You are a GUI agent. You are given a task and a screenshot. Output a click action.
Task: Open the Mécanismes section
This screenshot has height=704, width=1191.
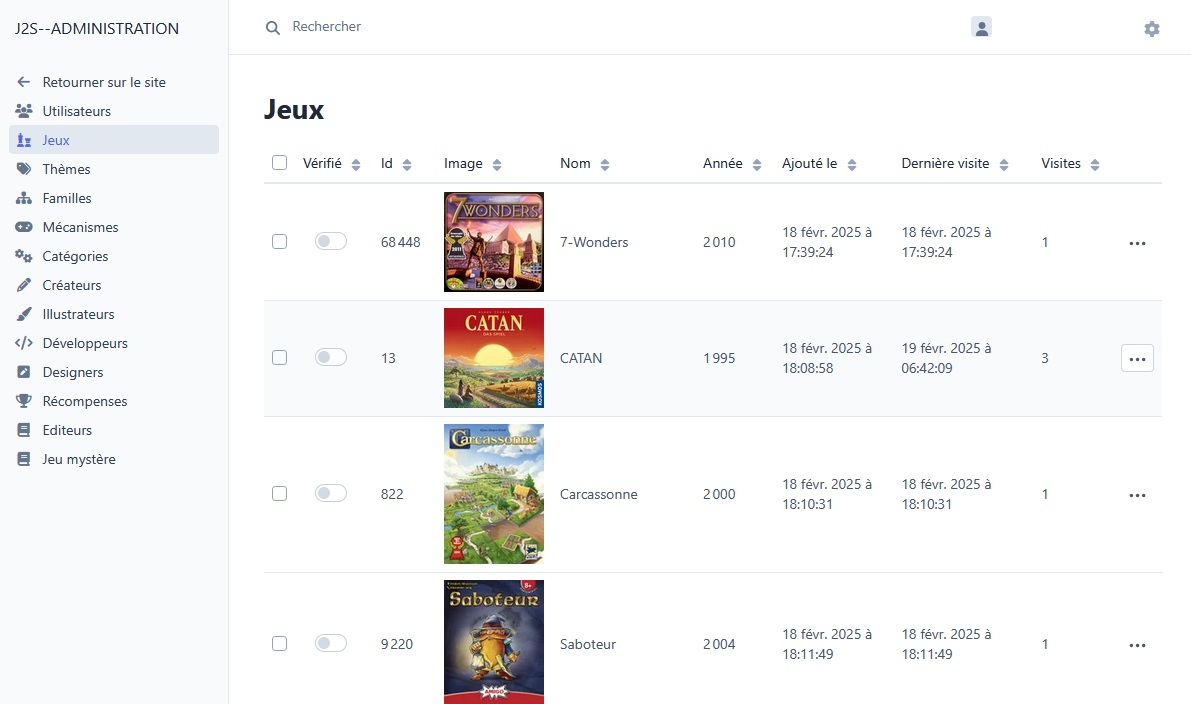[x=23, y=227]
